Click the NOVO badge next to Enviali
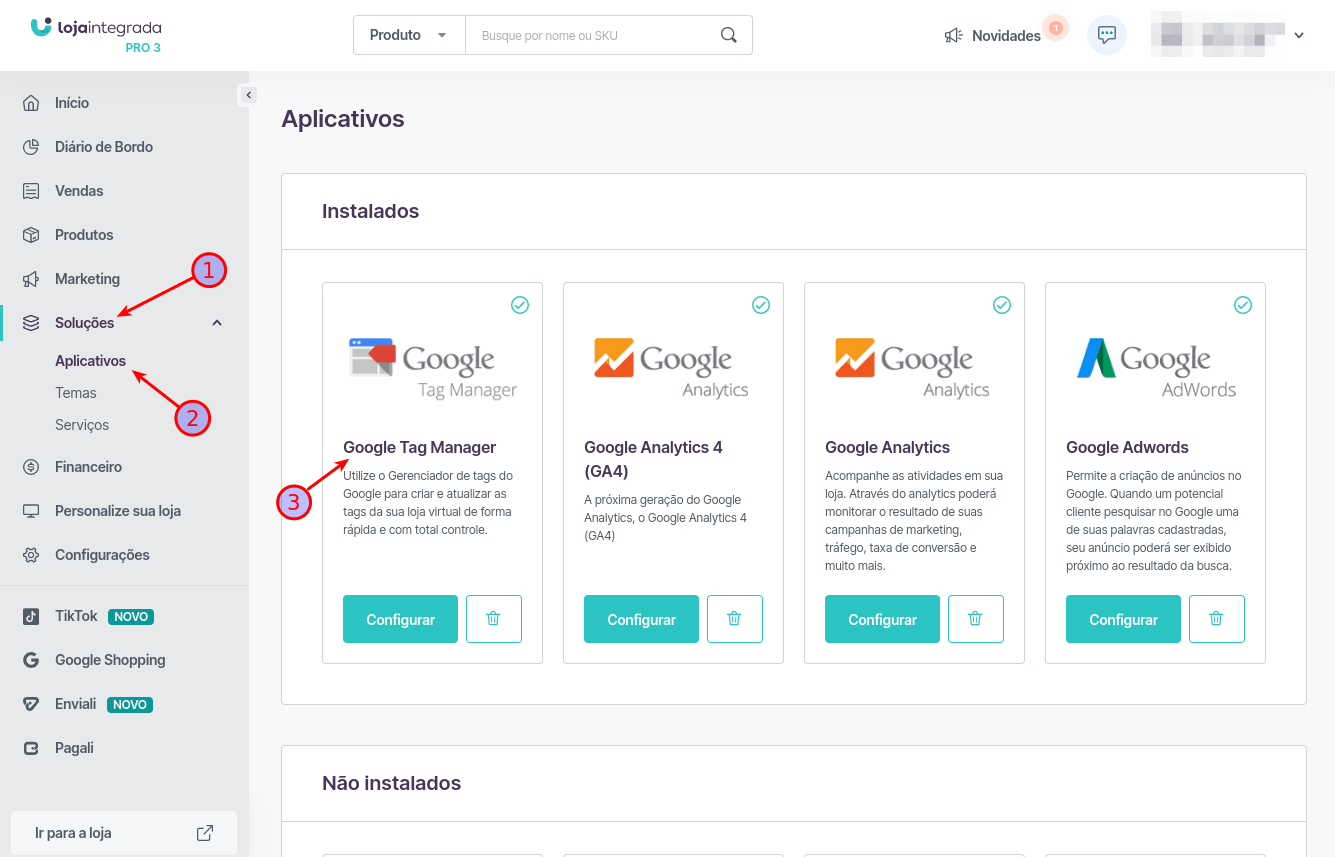Viewport: 1335px width, 857px height. tap(130, 704)
